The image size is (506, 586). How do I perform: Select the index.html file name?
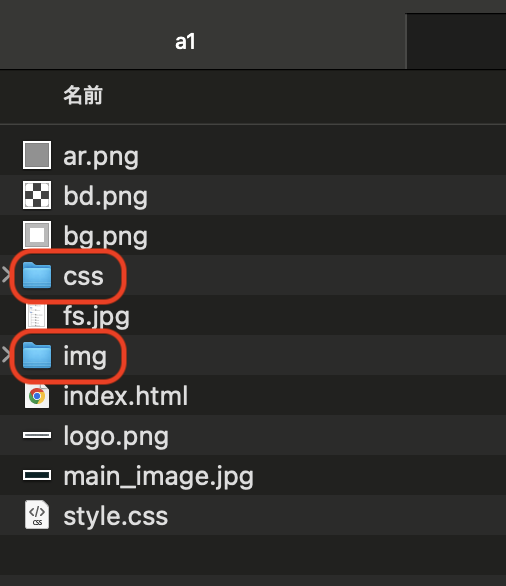(126, 396)
